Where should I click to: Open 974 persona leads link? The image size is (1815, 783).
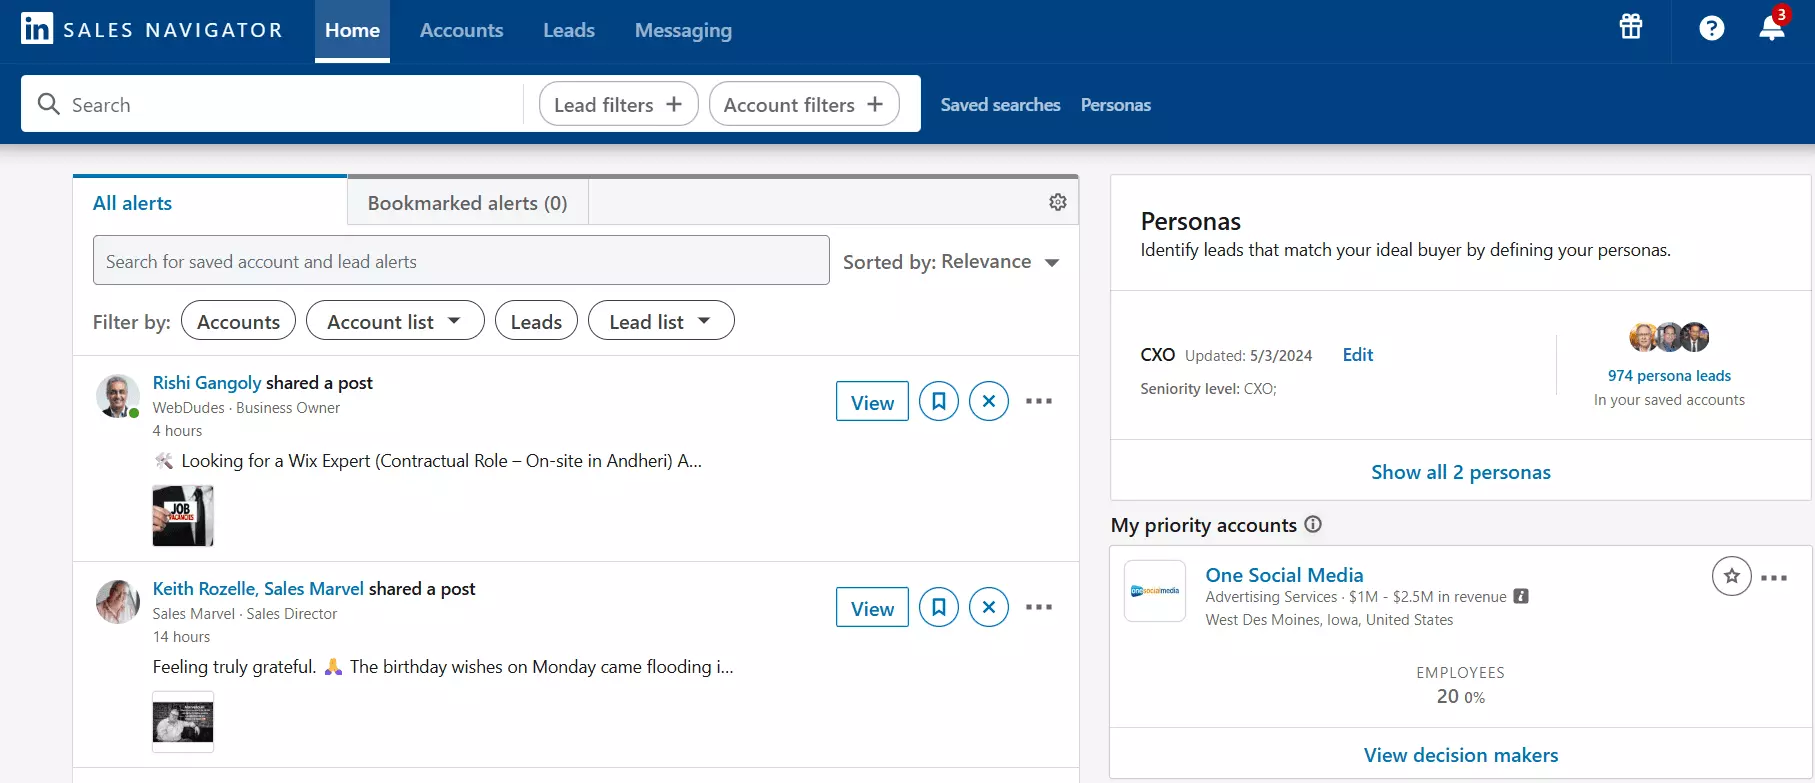[1669, 375]
